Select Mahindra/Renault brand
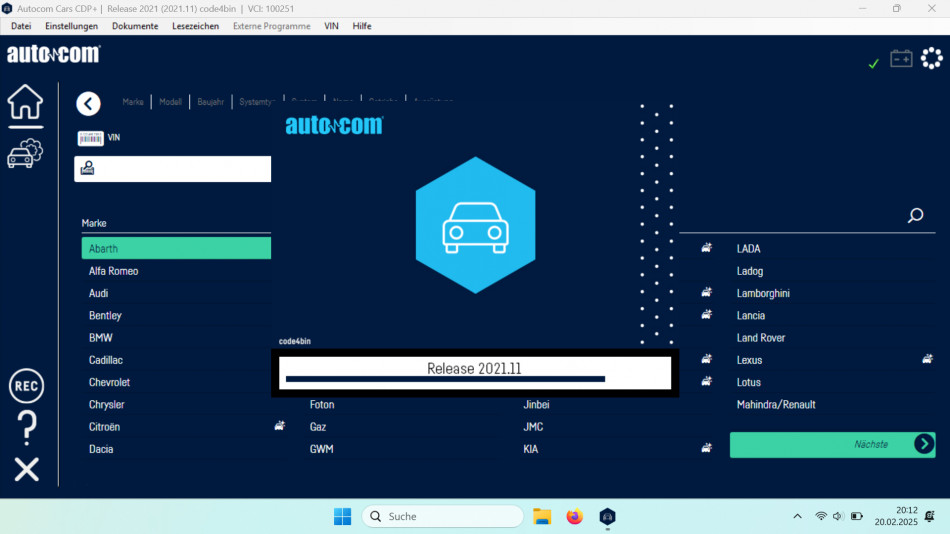This screenshot has width=950, height=534. [x=776, y=404]
